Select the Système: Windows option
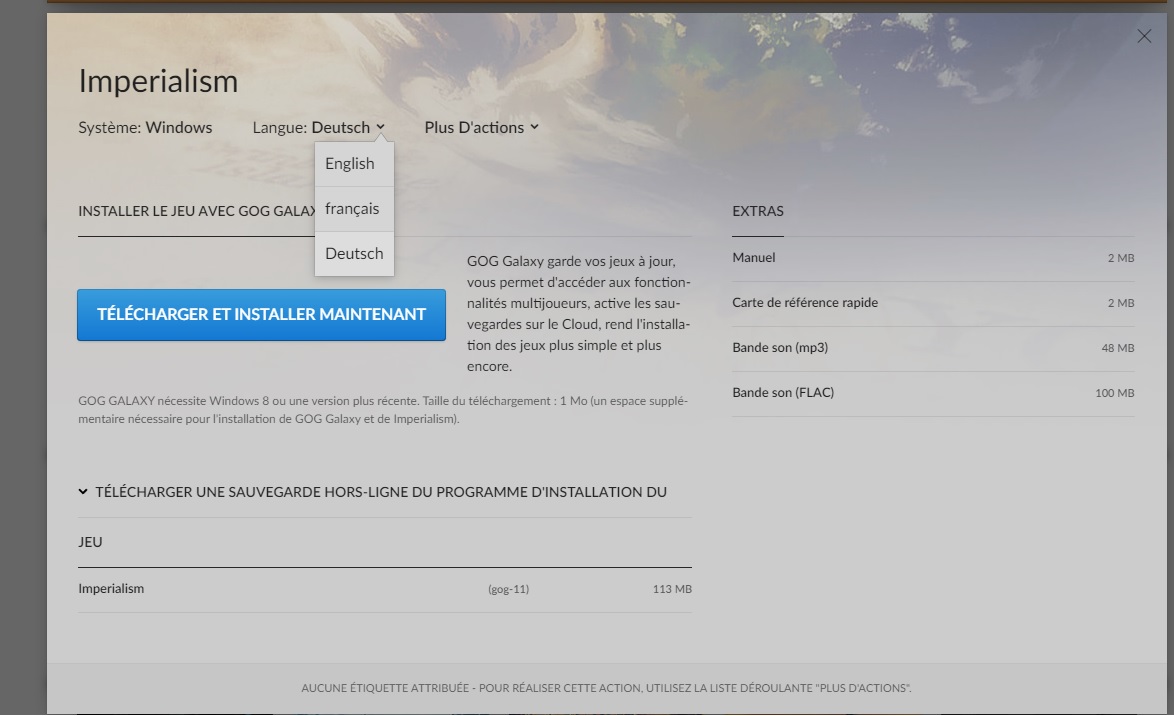1174x716 pixels. click(145, 127)
